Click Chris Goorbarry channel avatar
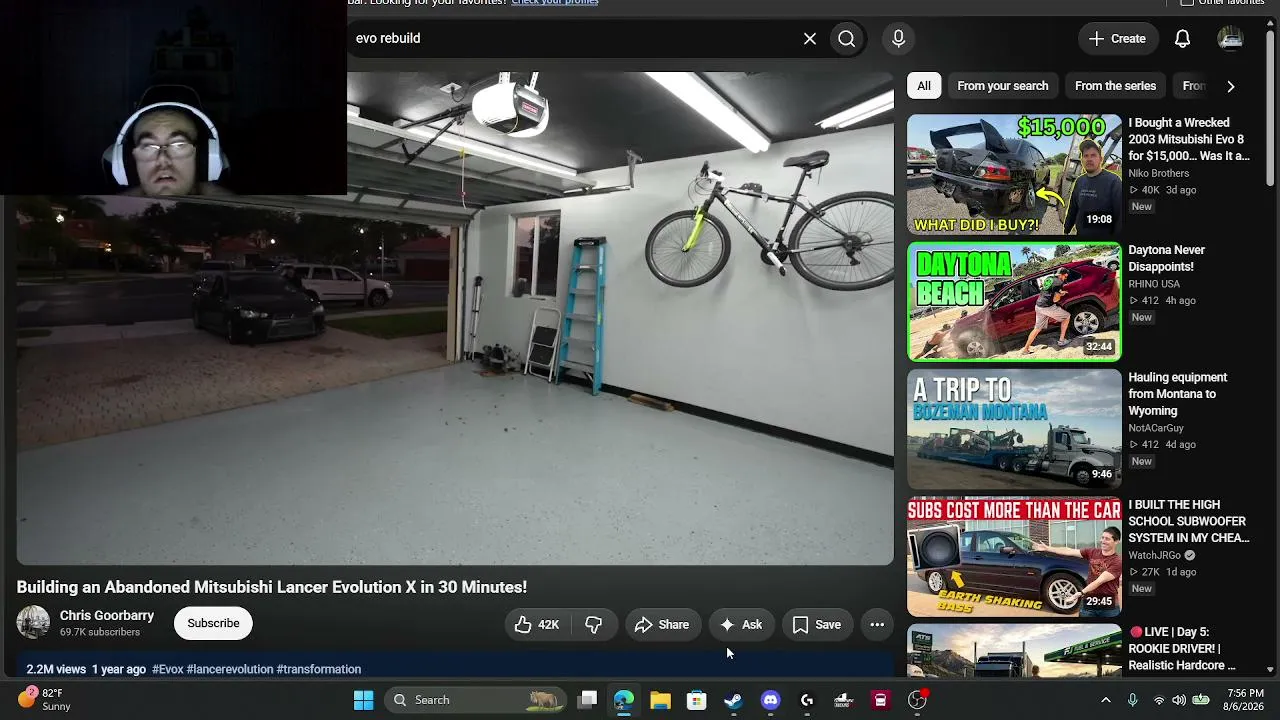The image size is (1280, 720). click(33, 622)
